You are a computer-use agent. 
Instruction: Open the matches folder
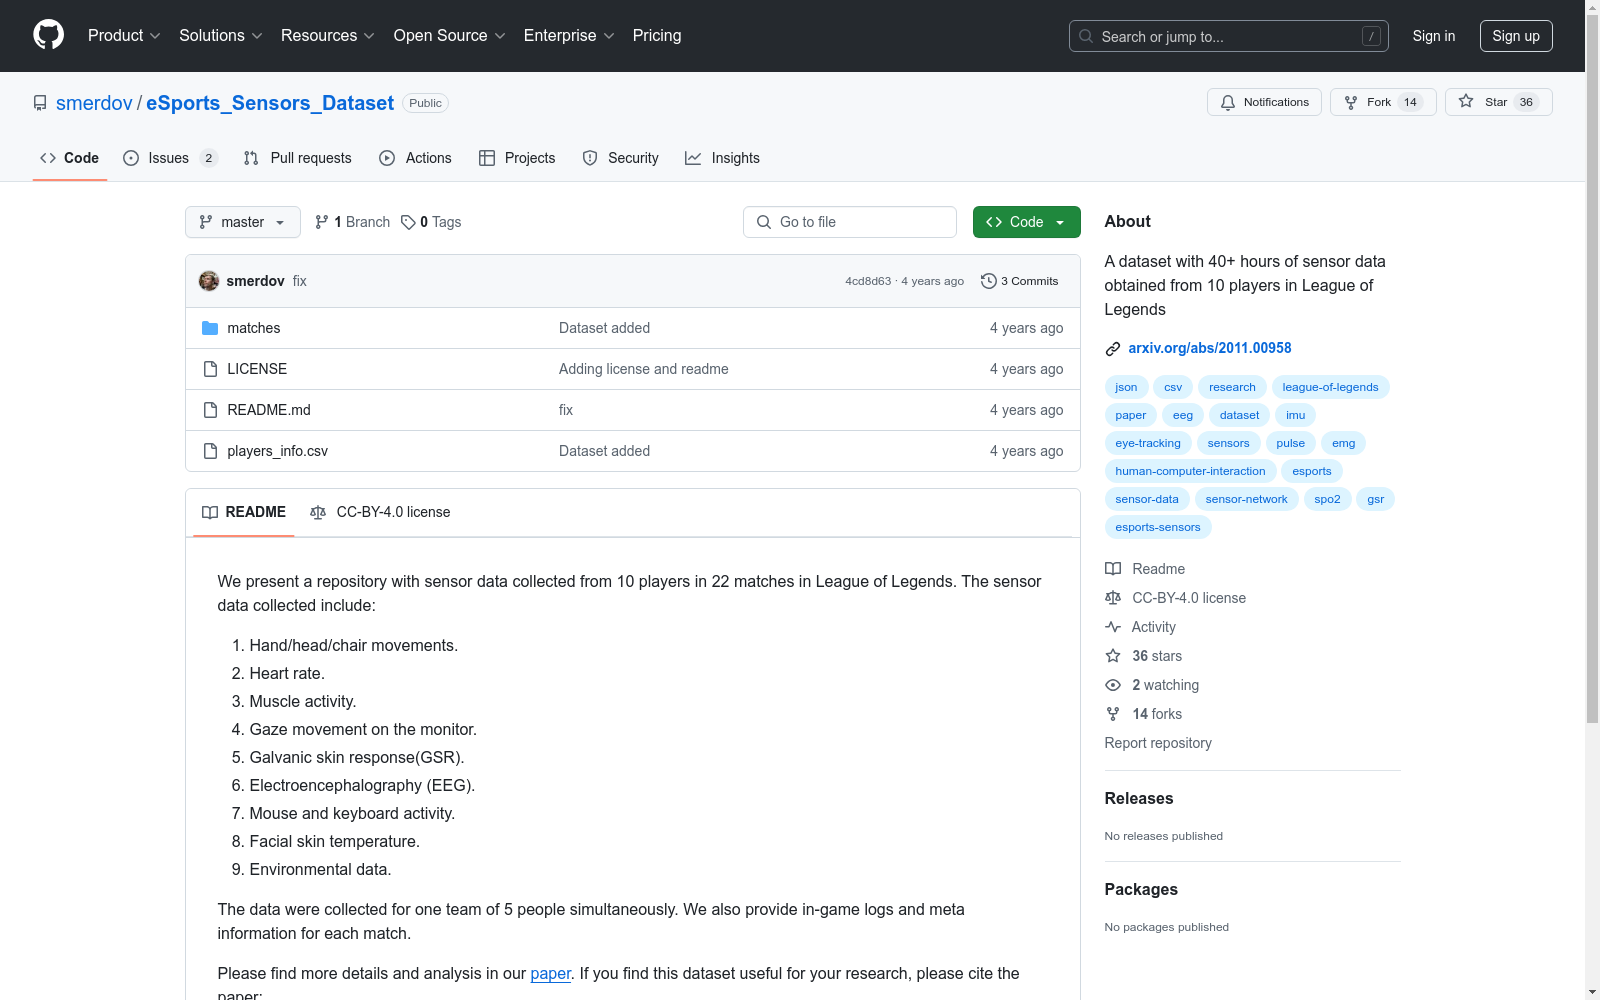pos(253,328)
